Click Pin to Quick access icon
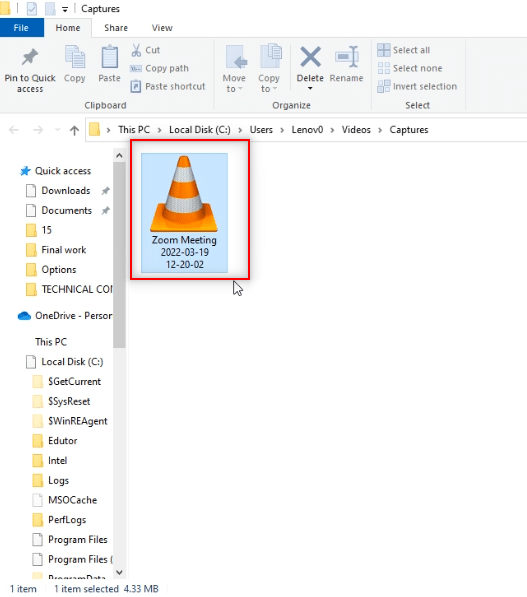Viewport: 527px width, 597px height. click(30, 57)
